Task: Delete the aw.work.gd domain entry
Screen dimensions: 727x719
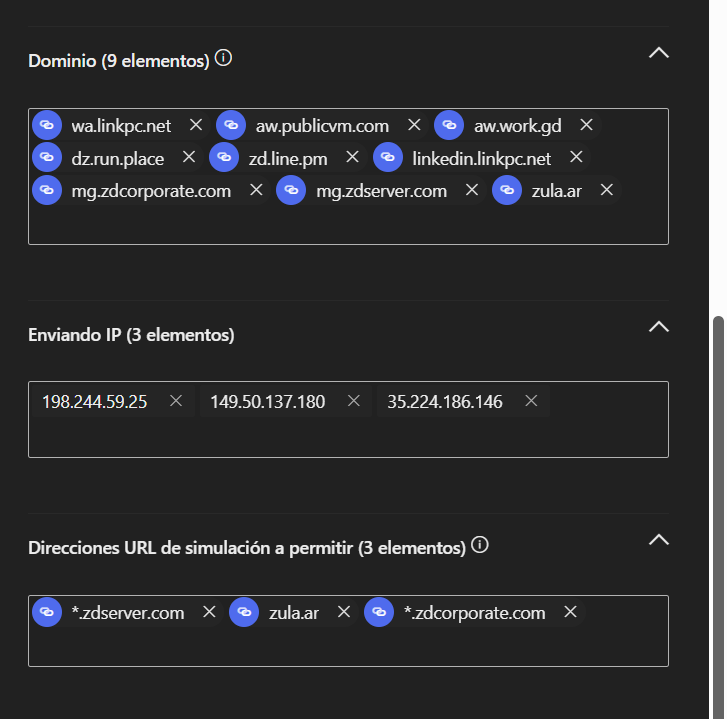Action: tap(587, 125)
